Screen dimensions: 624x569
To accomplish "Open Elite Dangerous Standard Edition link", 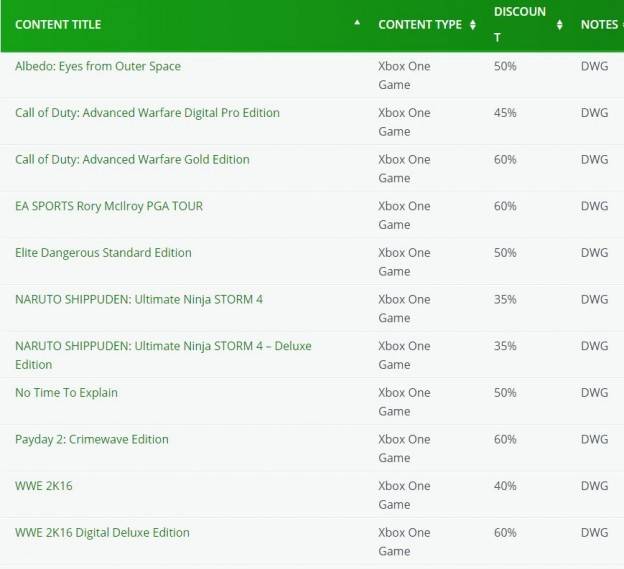I will [103, 253].
